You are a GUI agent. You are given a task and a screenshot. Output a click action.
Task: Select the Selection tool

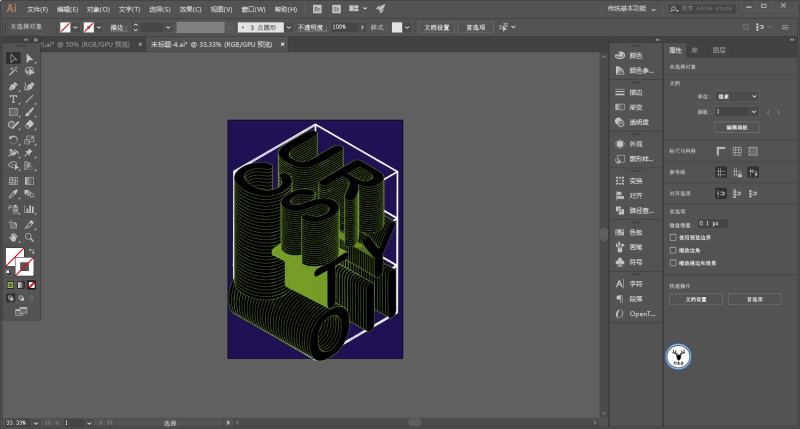[x=13, y=58]
